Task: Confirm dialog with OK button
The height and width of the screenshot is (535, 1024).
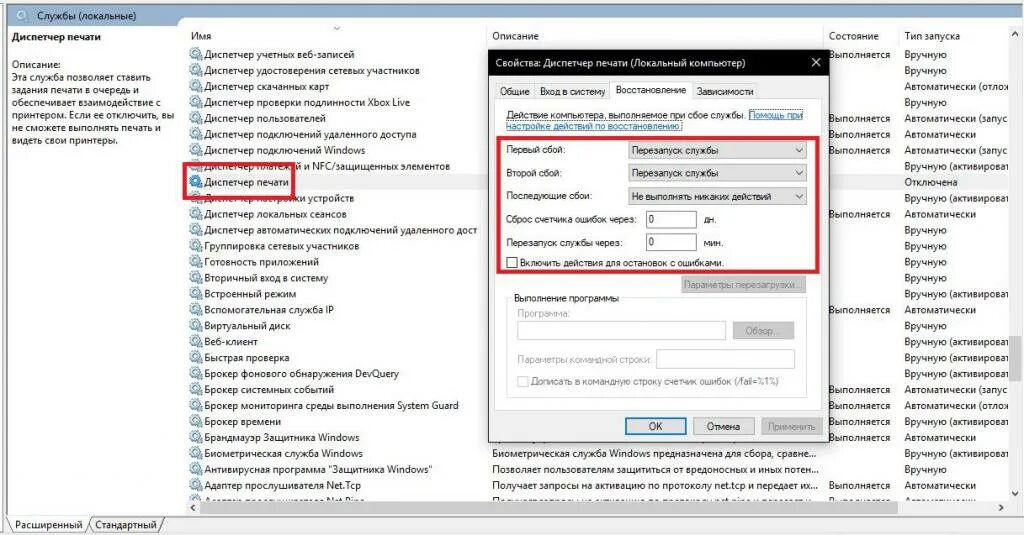Action: 655,426
